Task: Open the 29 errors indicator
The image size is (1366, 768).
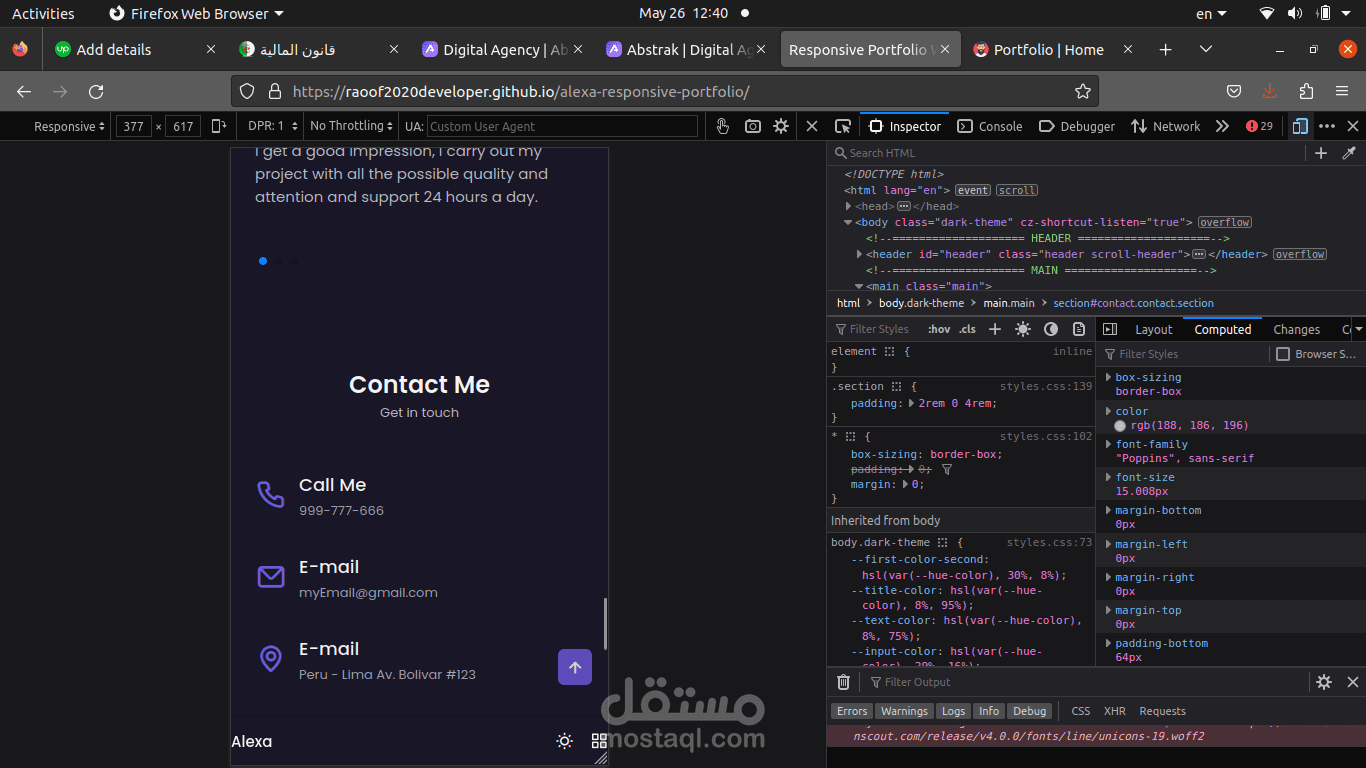Action: (1259, 126)
